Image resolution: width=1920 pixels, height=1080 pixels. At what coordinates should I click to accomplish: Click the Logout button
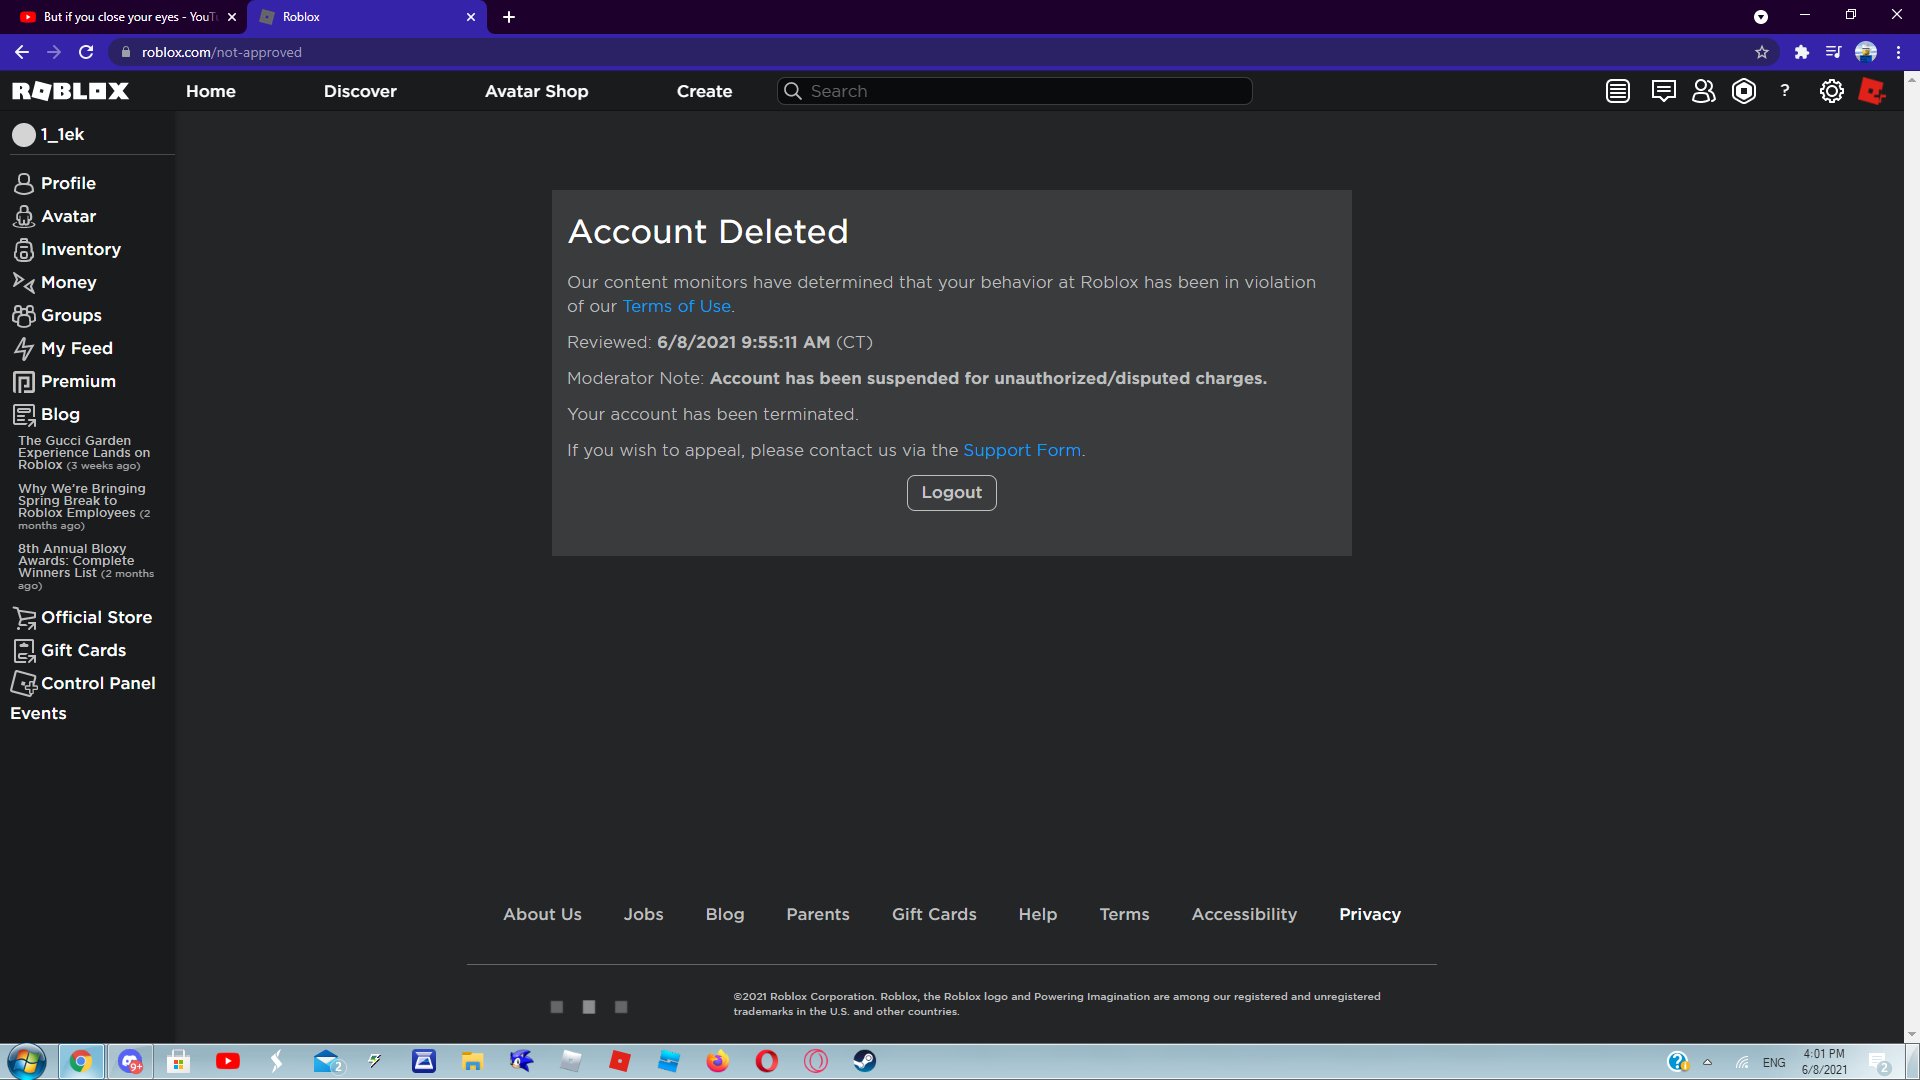tap(951, 493)
